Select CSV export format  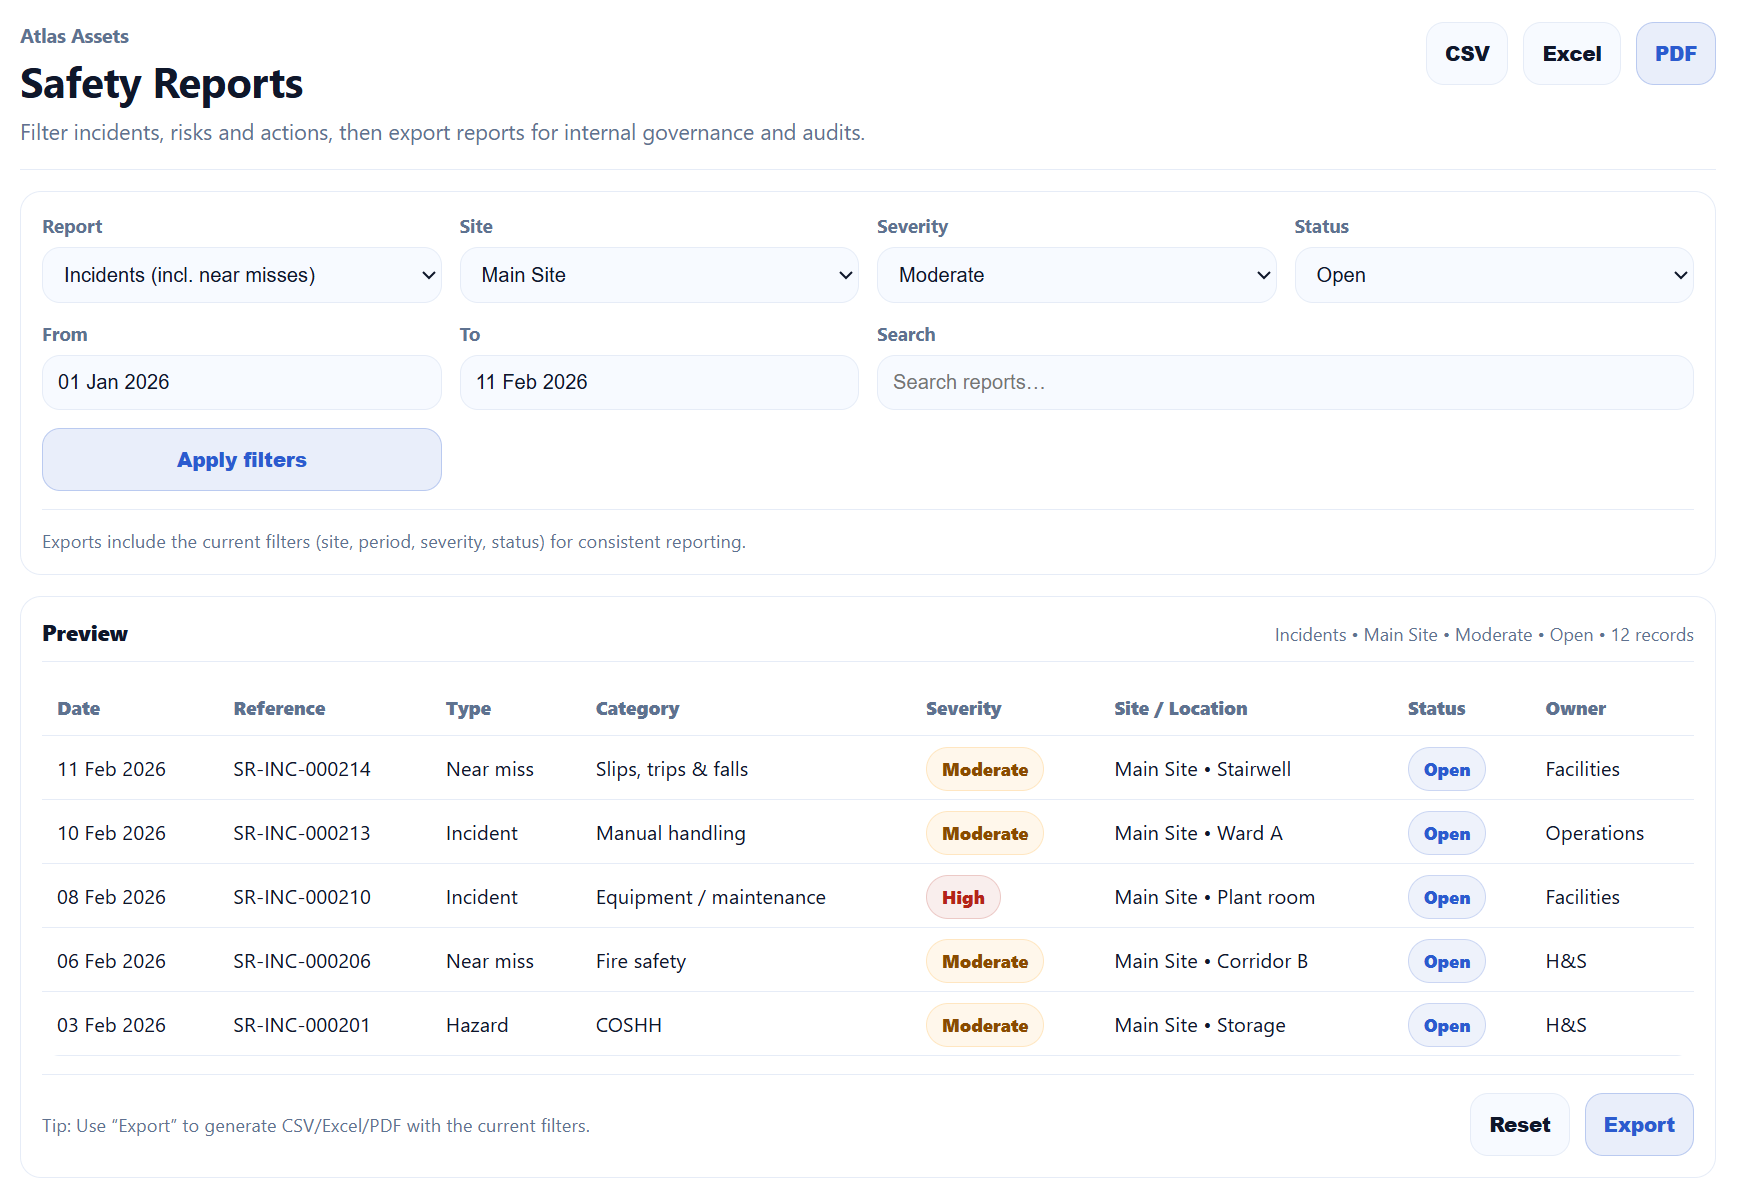pyautogui.click(x=1466, y=54)
